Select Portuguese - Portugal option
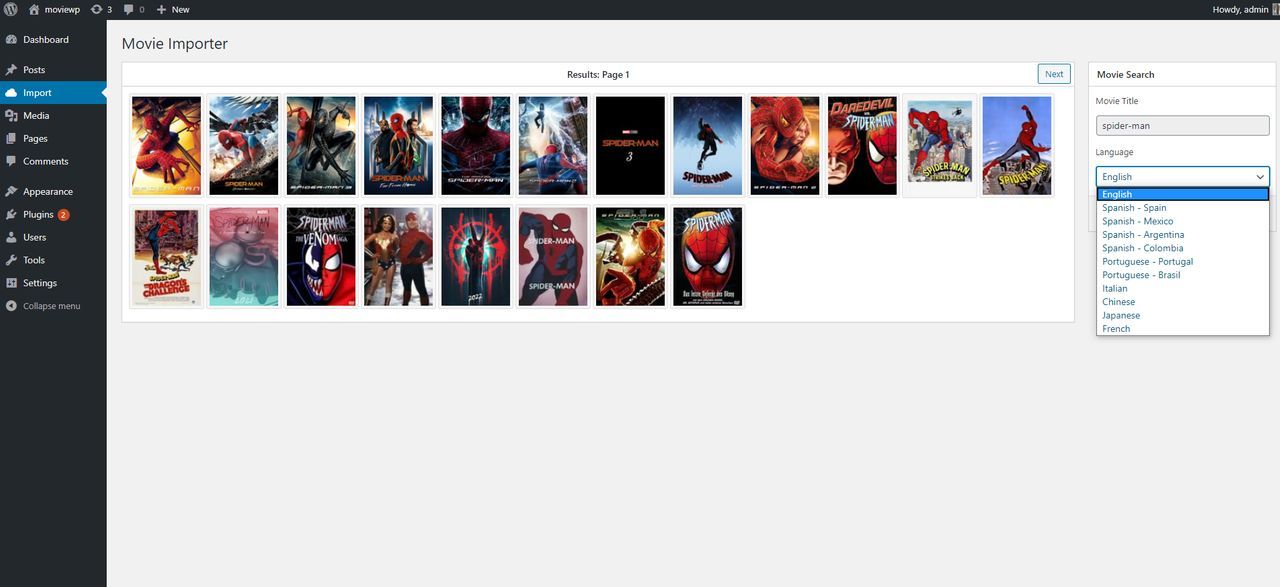Screen dimensions: 1280x587 tap(1183, 262)
